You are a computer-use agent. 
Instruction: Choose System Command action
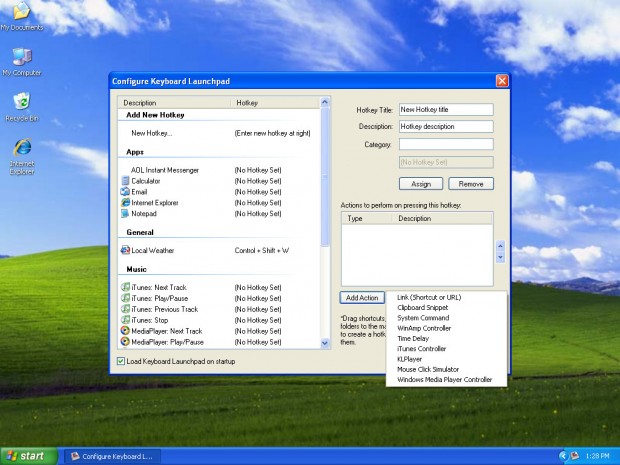click(446, 318)
